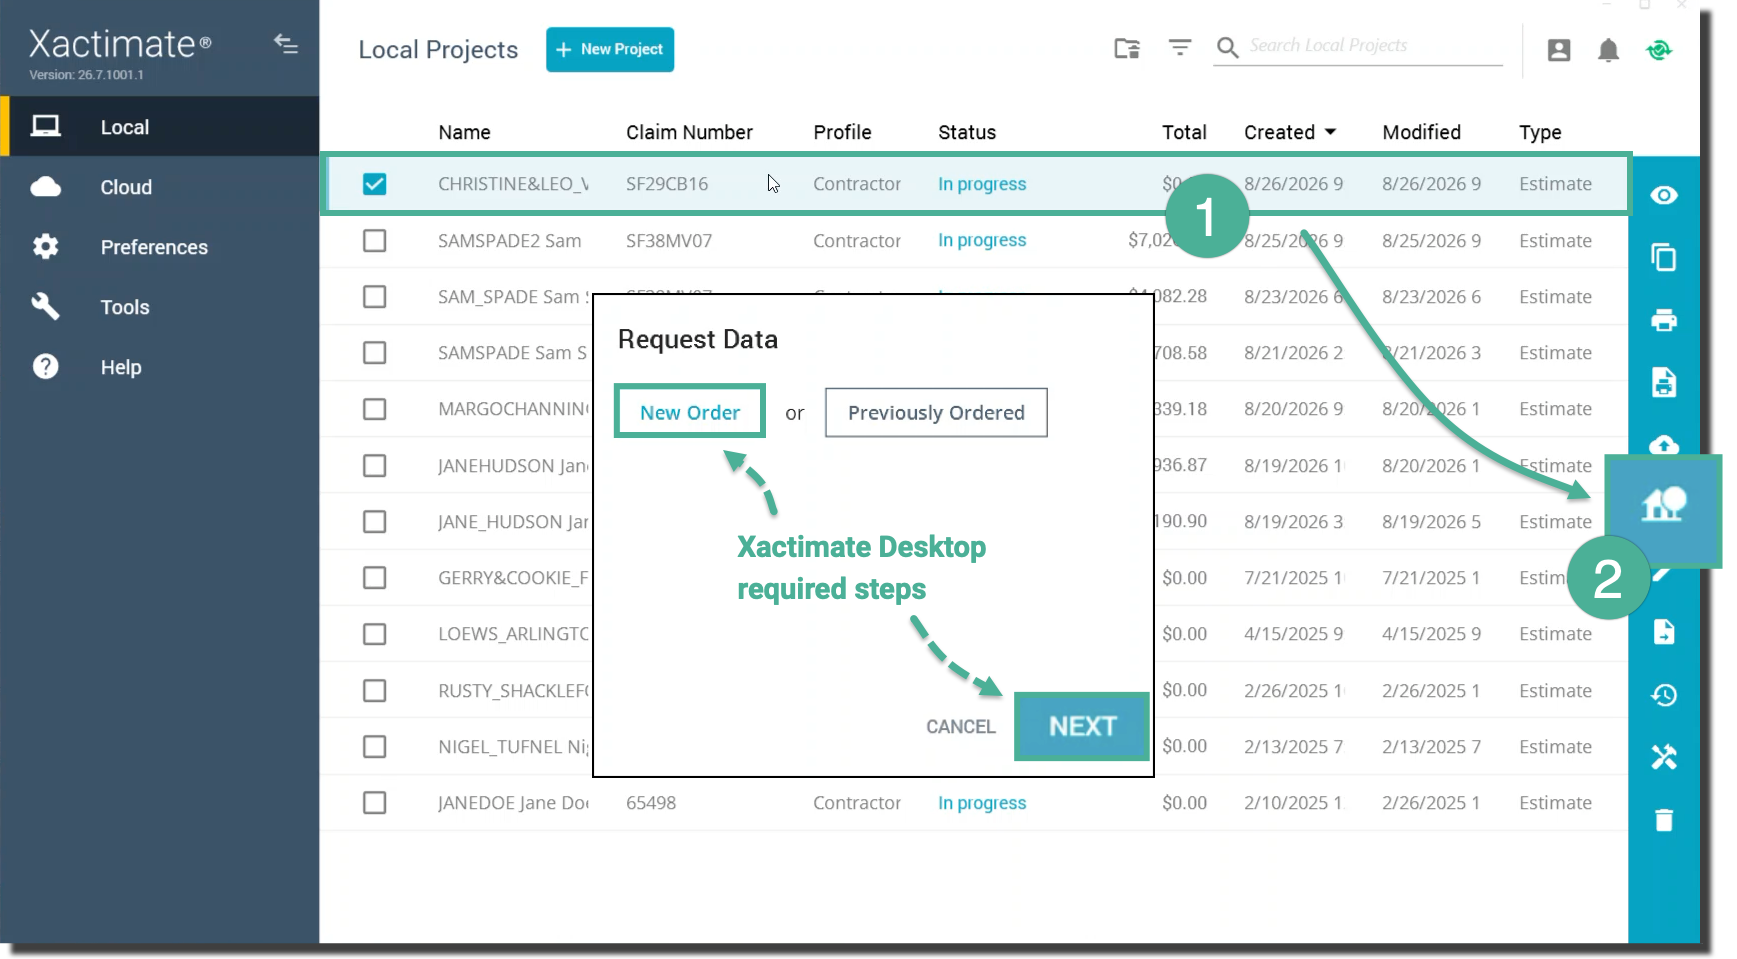
Task: Click the New Project button
Action: point(610,49)
